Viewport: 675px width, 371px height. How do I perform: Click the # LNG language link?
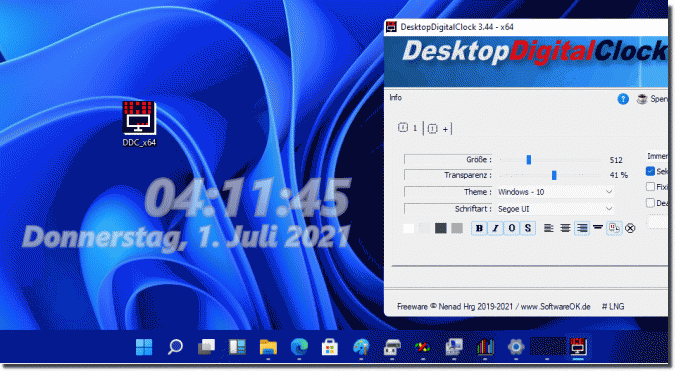(613, 306)
